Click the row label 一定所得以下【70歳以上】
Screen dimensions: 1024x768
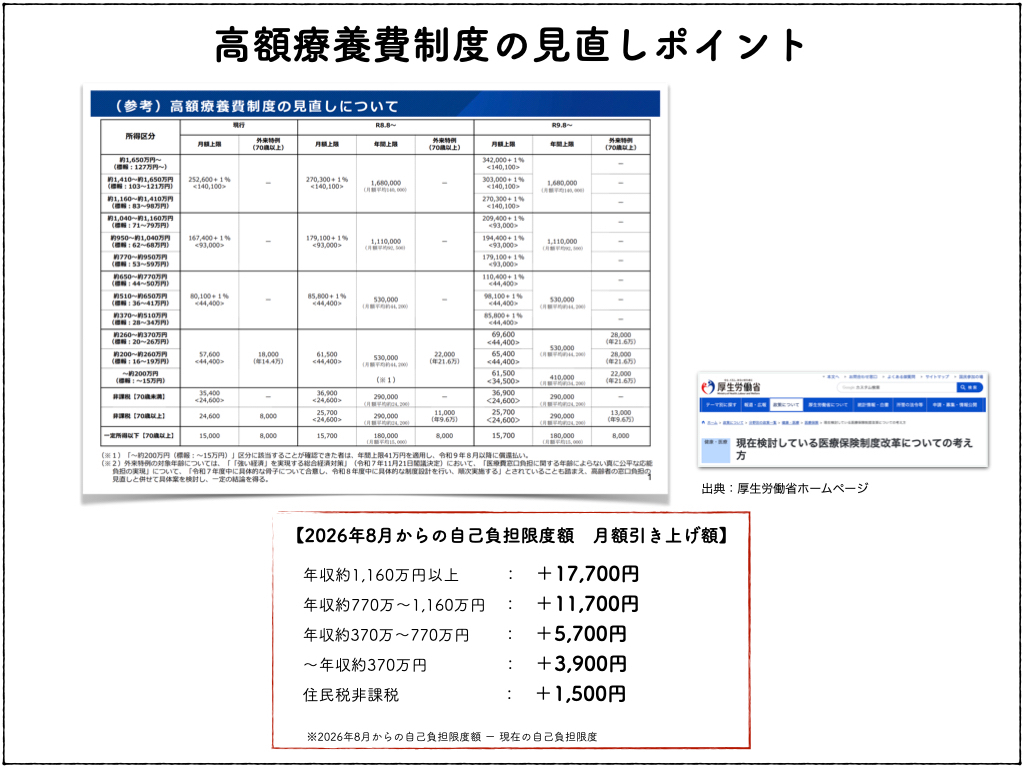139,436
